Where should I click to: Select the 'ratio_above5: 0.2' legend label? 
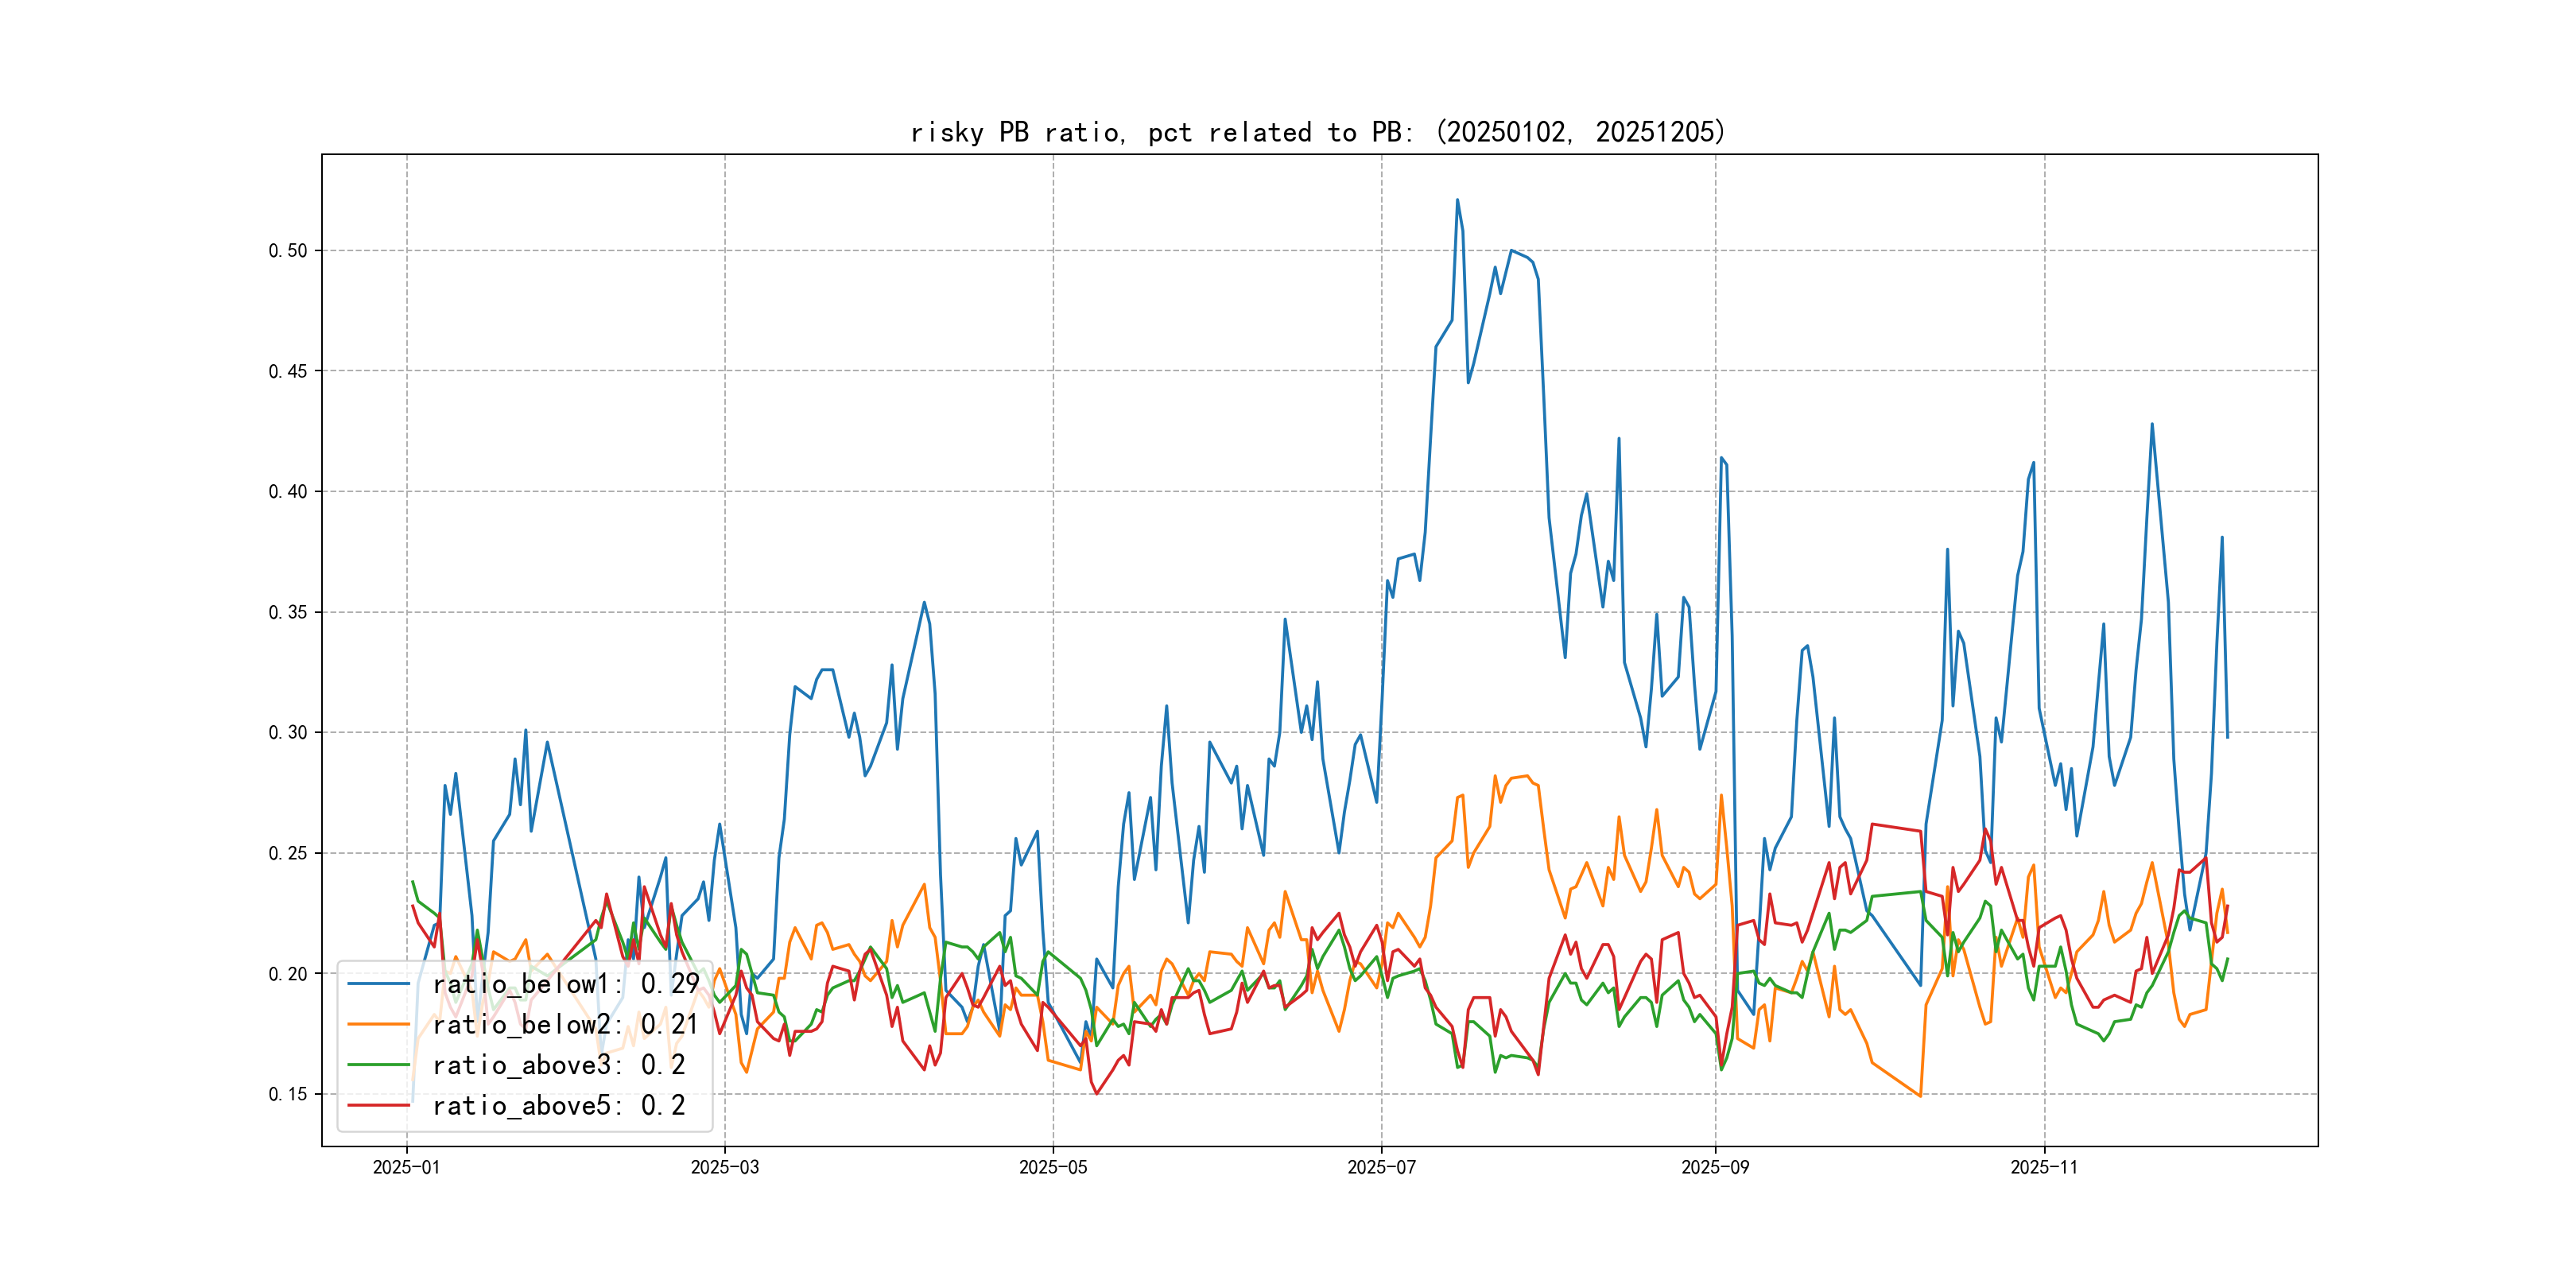tap(558, 1105)
